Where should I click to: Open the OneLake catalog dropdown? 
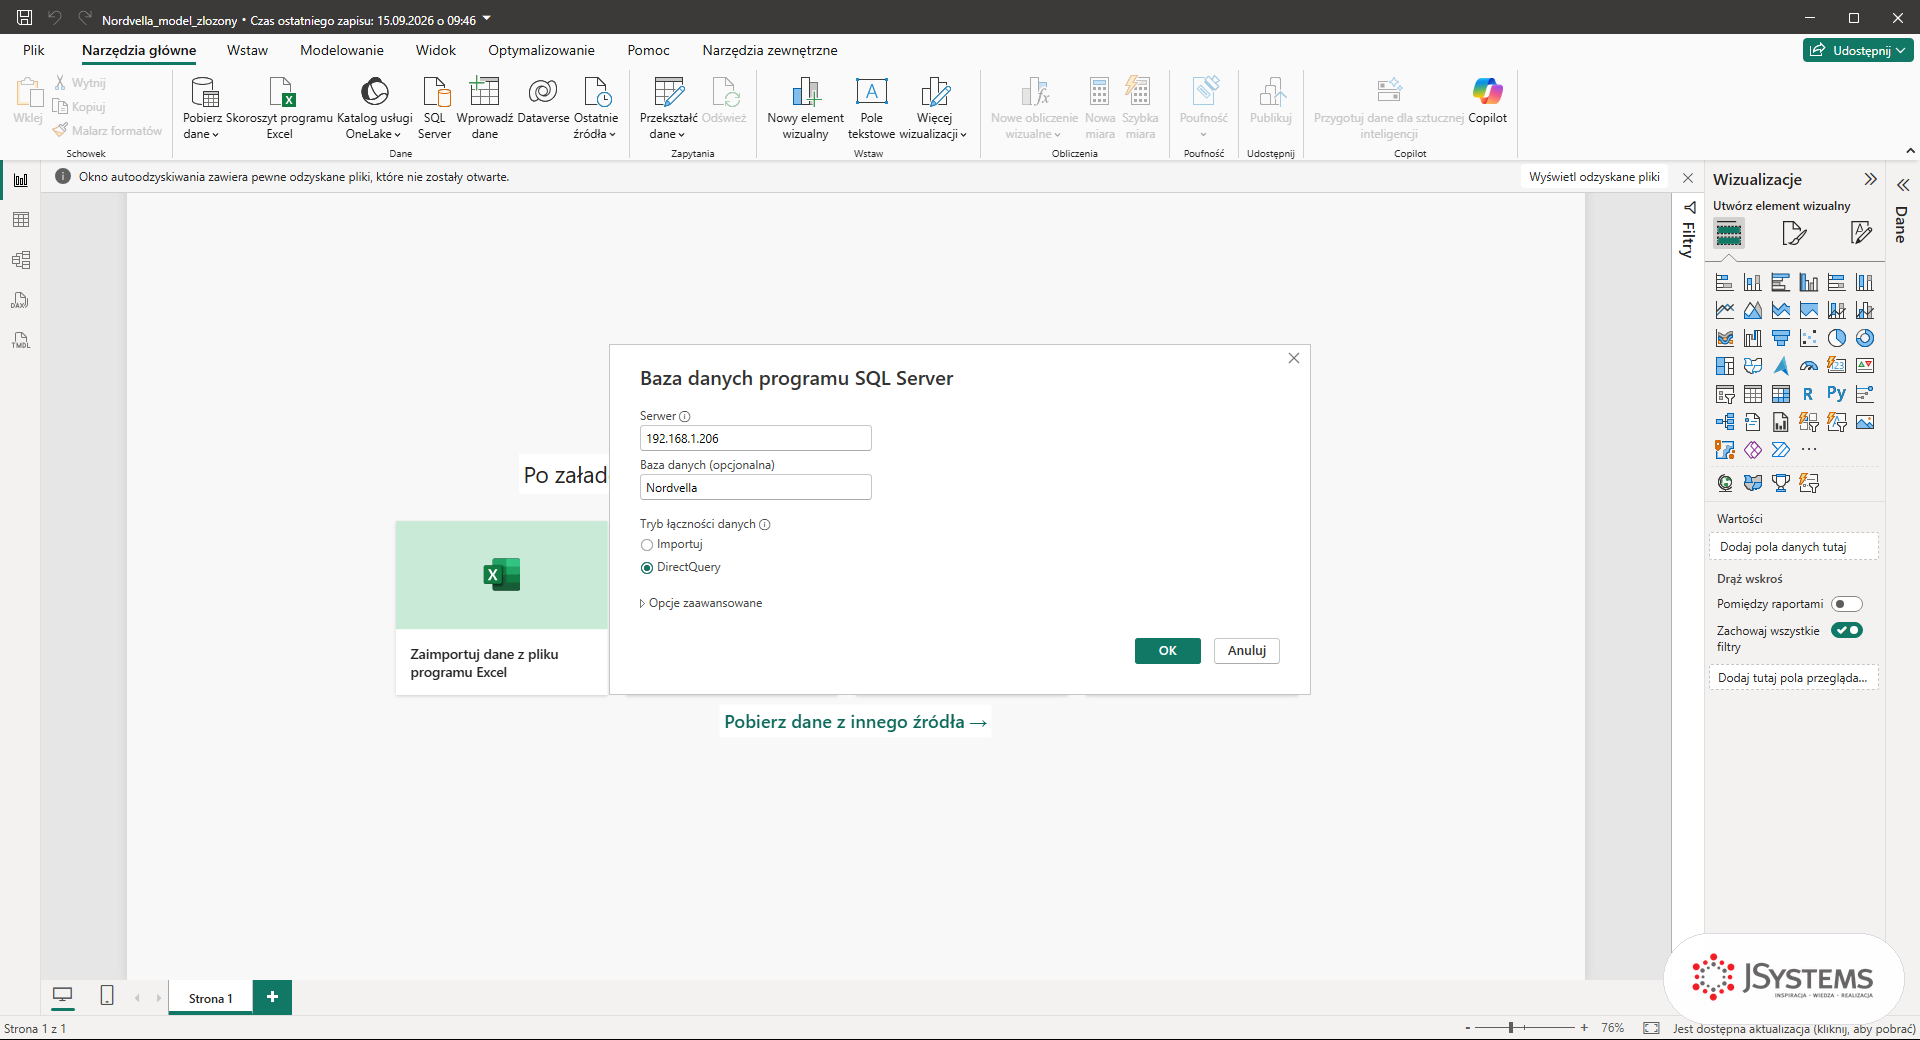click(x=374, y=108)
